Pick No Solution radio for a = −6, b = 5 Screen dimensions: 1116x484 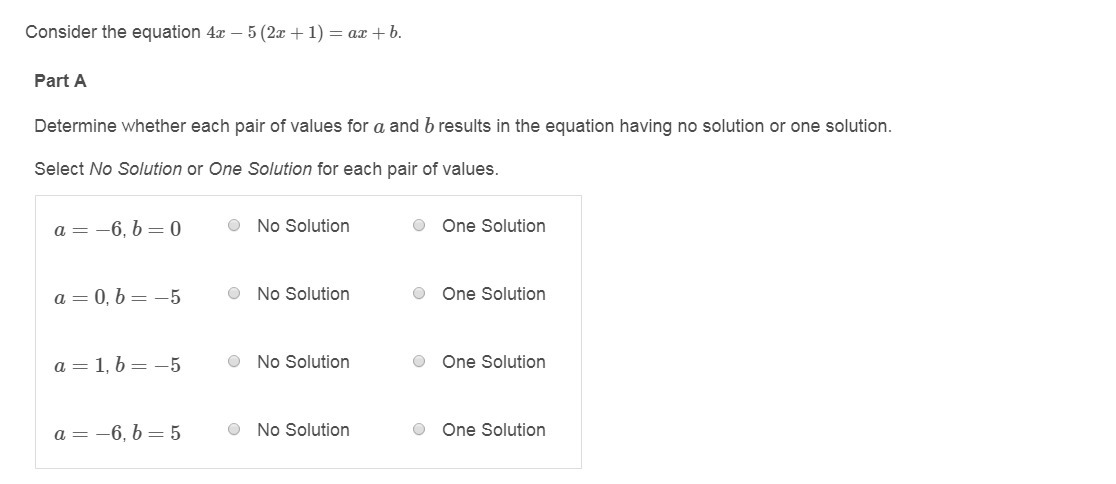tap(234, 430)
